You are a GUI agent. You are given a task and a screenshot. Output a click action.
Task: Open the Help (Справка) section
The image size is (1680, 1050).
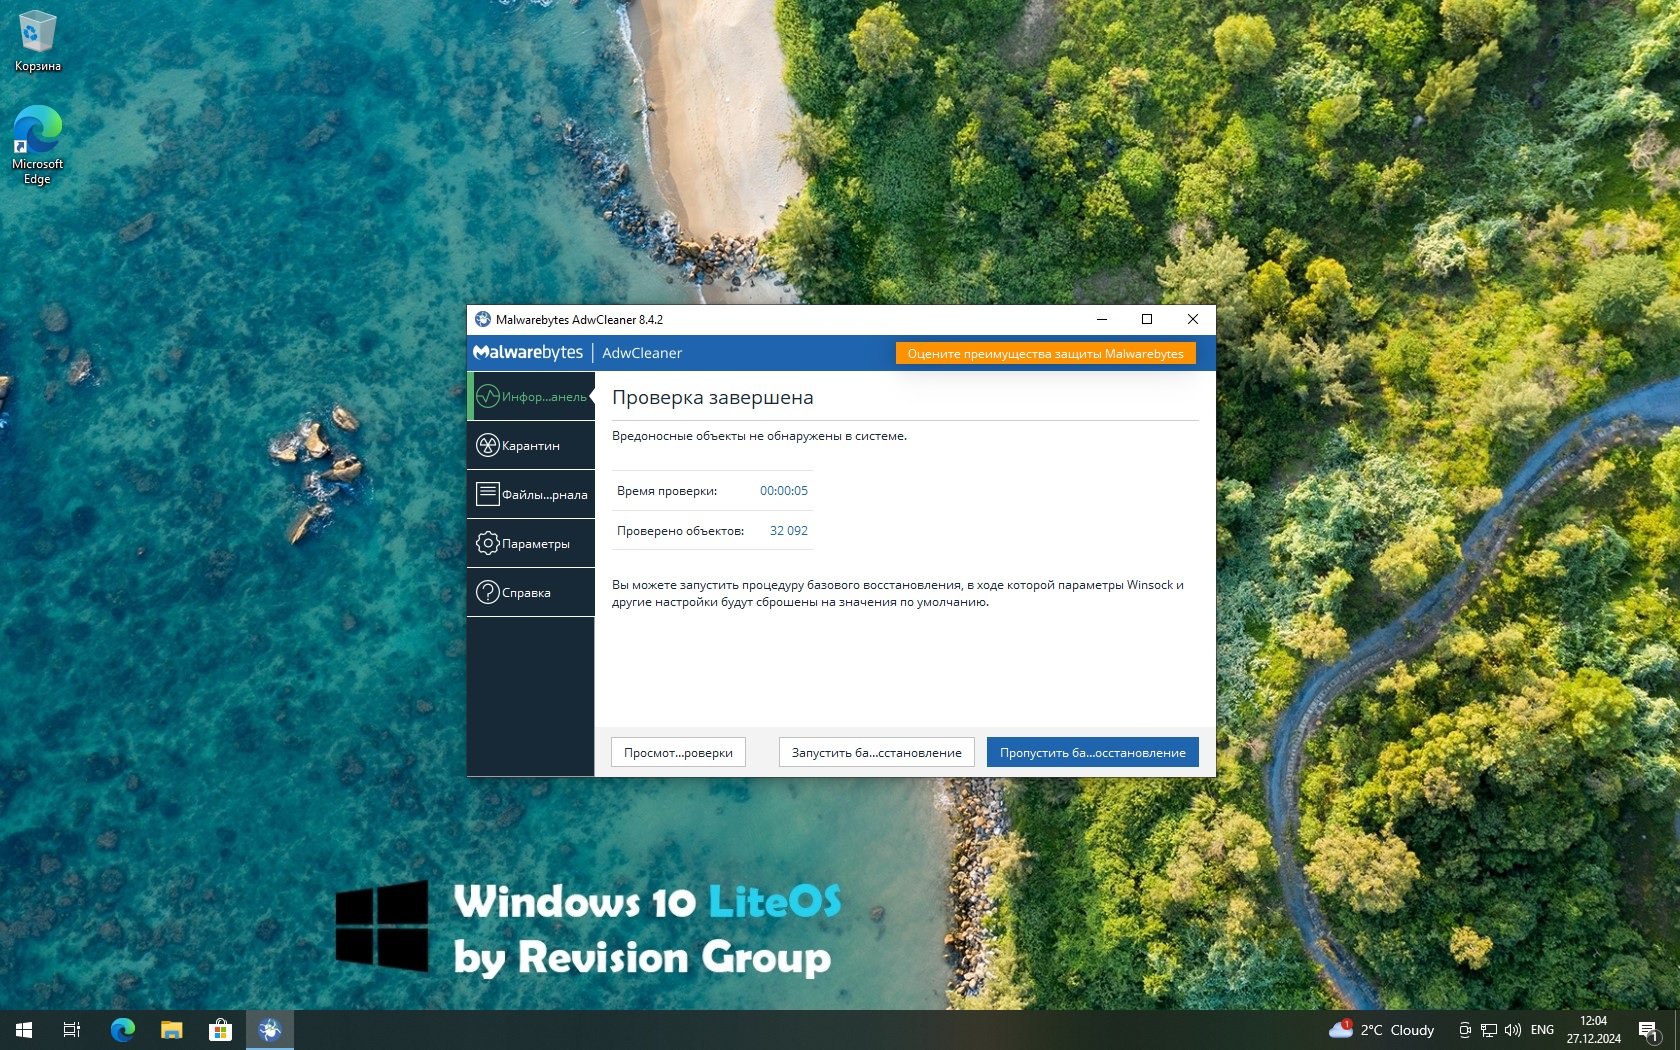coord(531,593)
